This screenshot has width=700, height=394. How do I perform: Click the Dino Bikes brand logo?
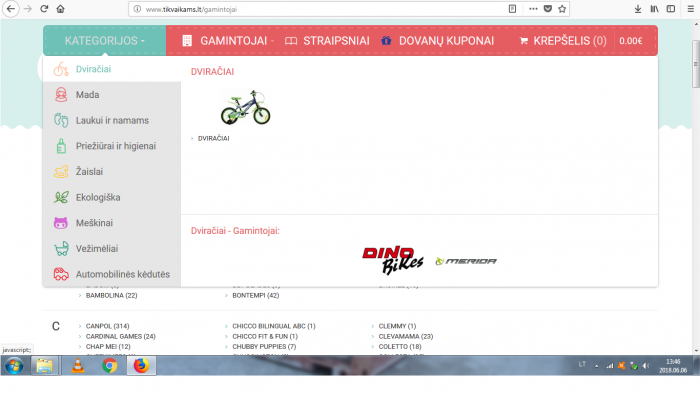pos(392,260)
